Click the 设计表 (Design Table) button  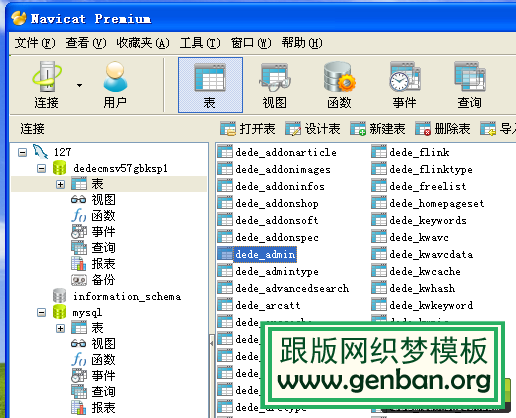coord(313,129)
